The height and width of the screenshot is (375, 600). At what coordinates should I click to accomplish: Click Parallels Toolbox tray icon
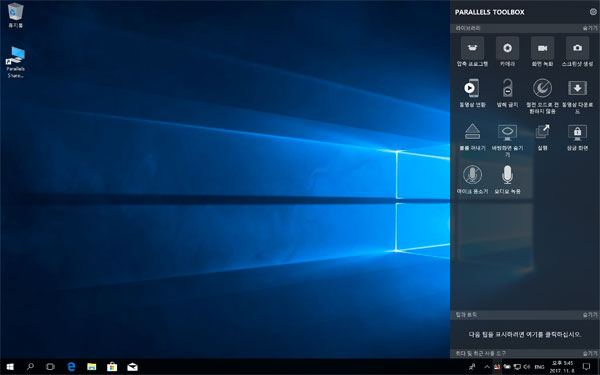tap(497, 367)
